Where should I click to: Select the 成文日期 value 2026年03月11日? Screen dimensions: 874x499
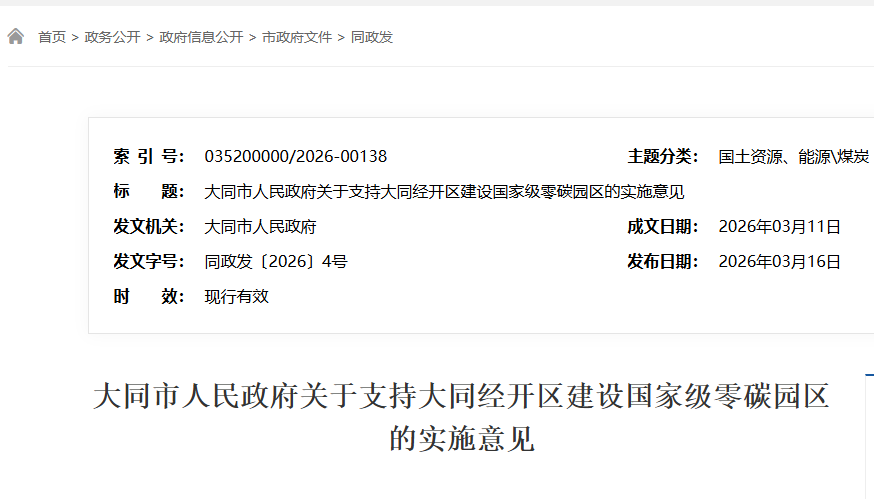tap(779, 227)
